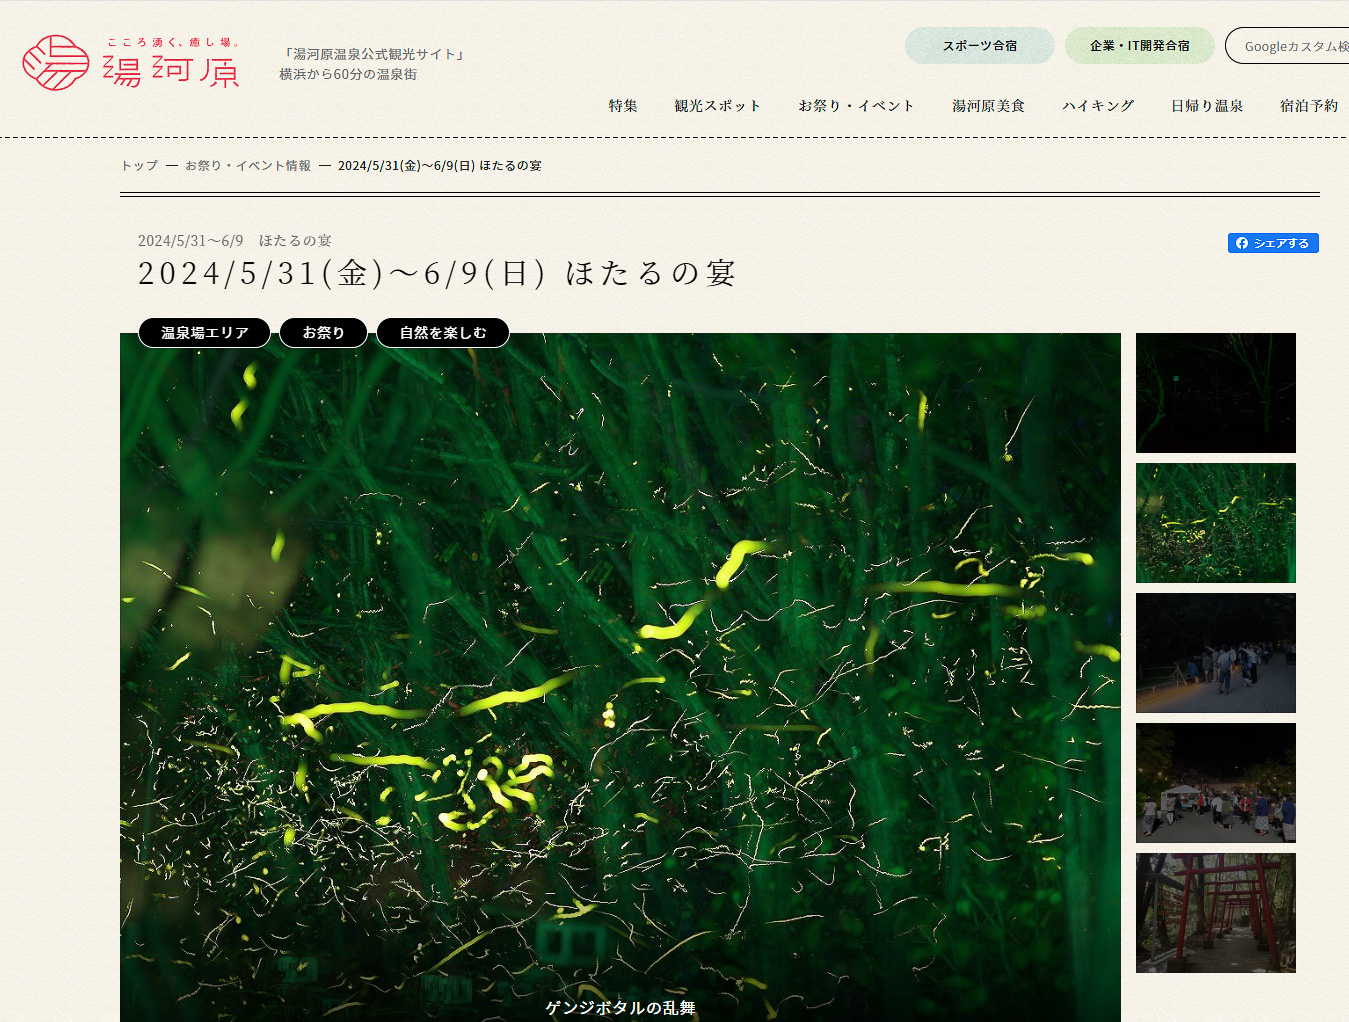
Task: Open 観光スポット menu item
Action: [717, 106]
